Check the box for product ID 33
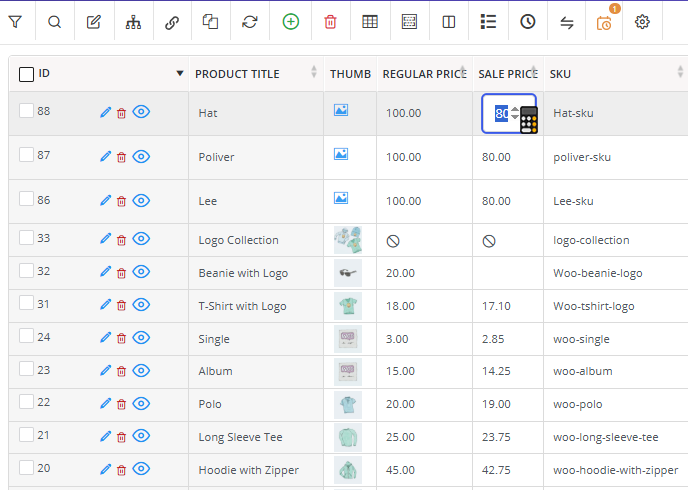The image size is (688, 490). click(x=26, y=237)
